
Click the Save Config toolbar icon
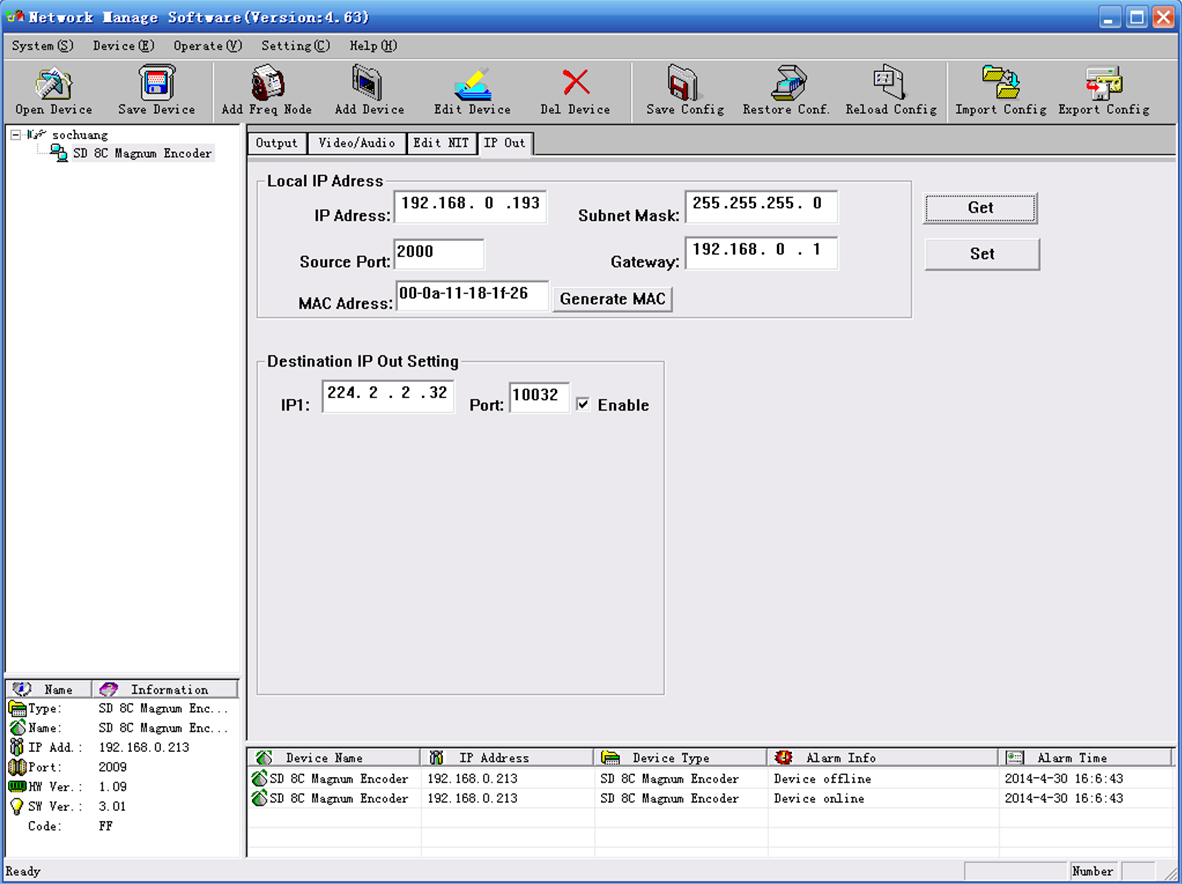pos(684,84)
